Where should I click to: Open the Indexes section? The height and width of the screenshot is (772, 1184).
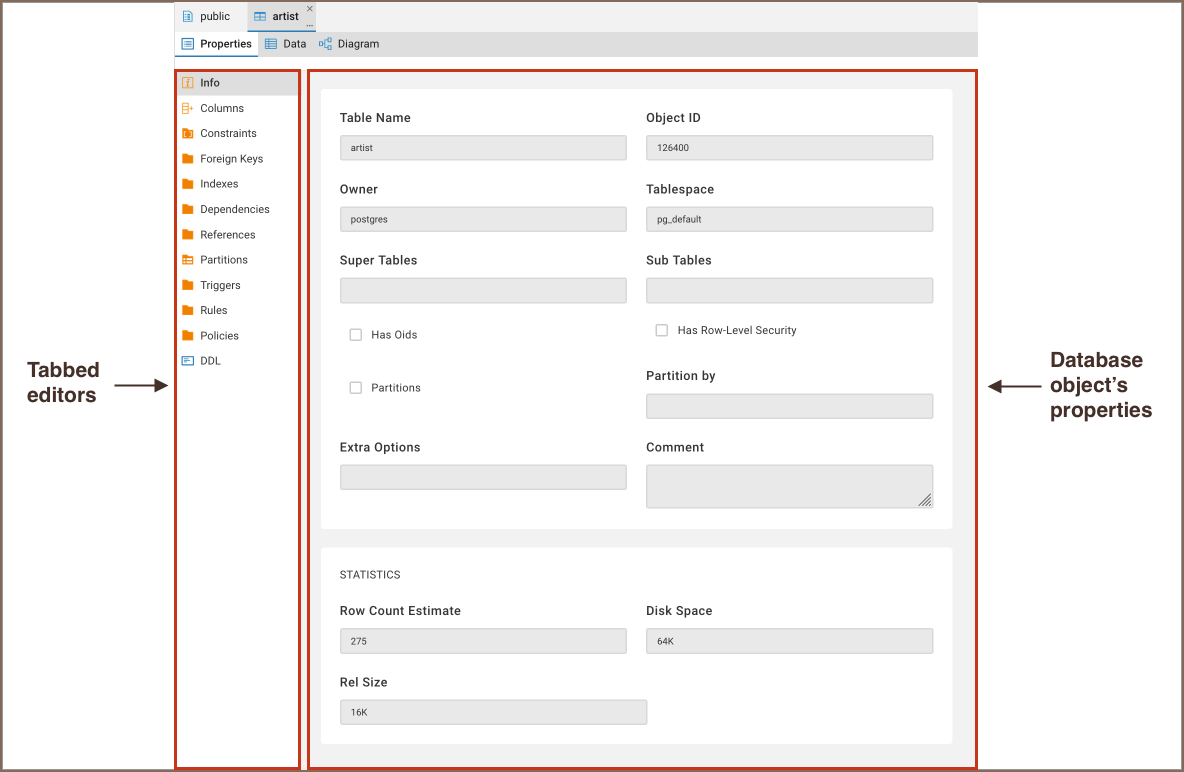coord(219,184)
